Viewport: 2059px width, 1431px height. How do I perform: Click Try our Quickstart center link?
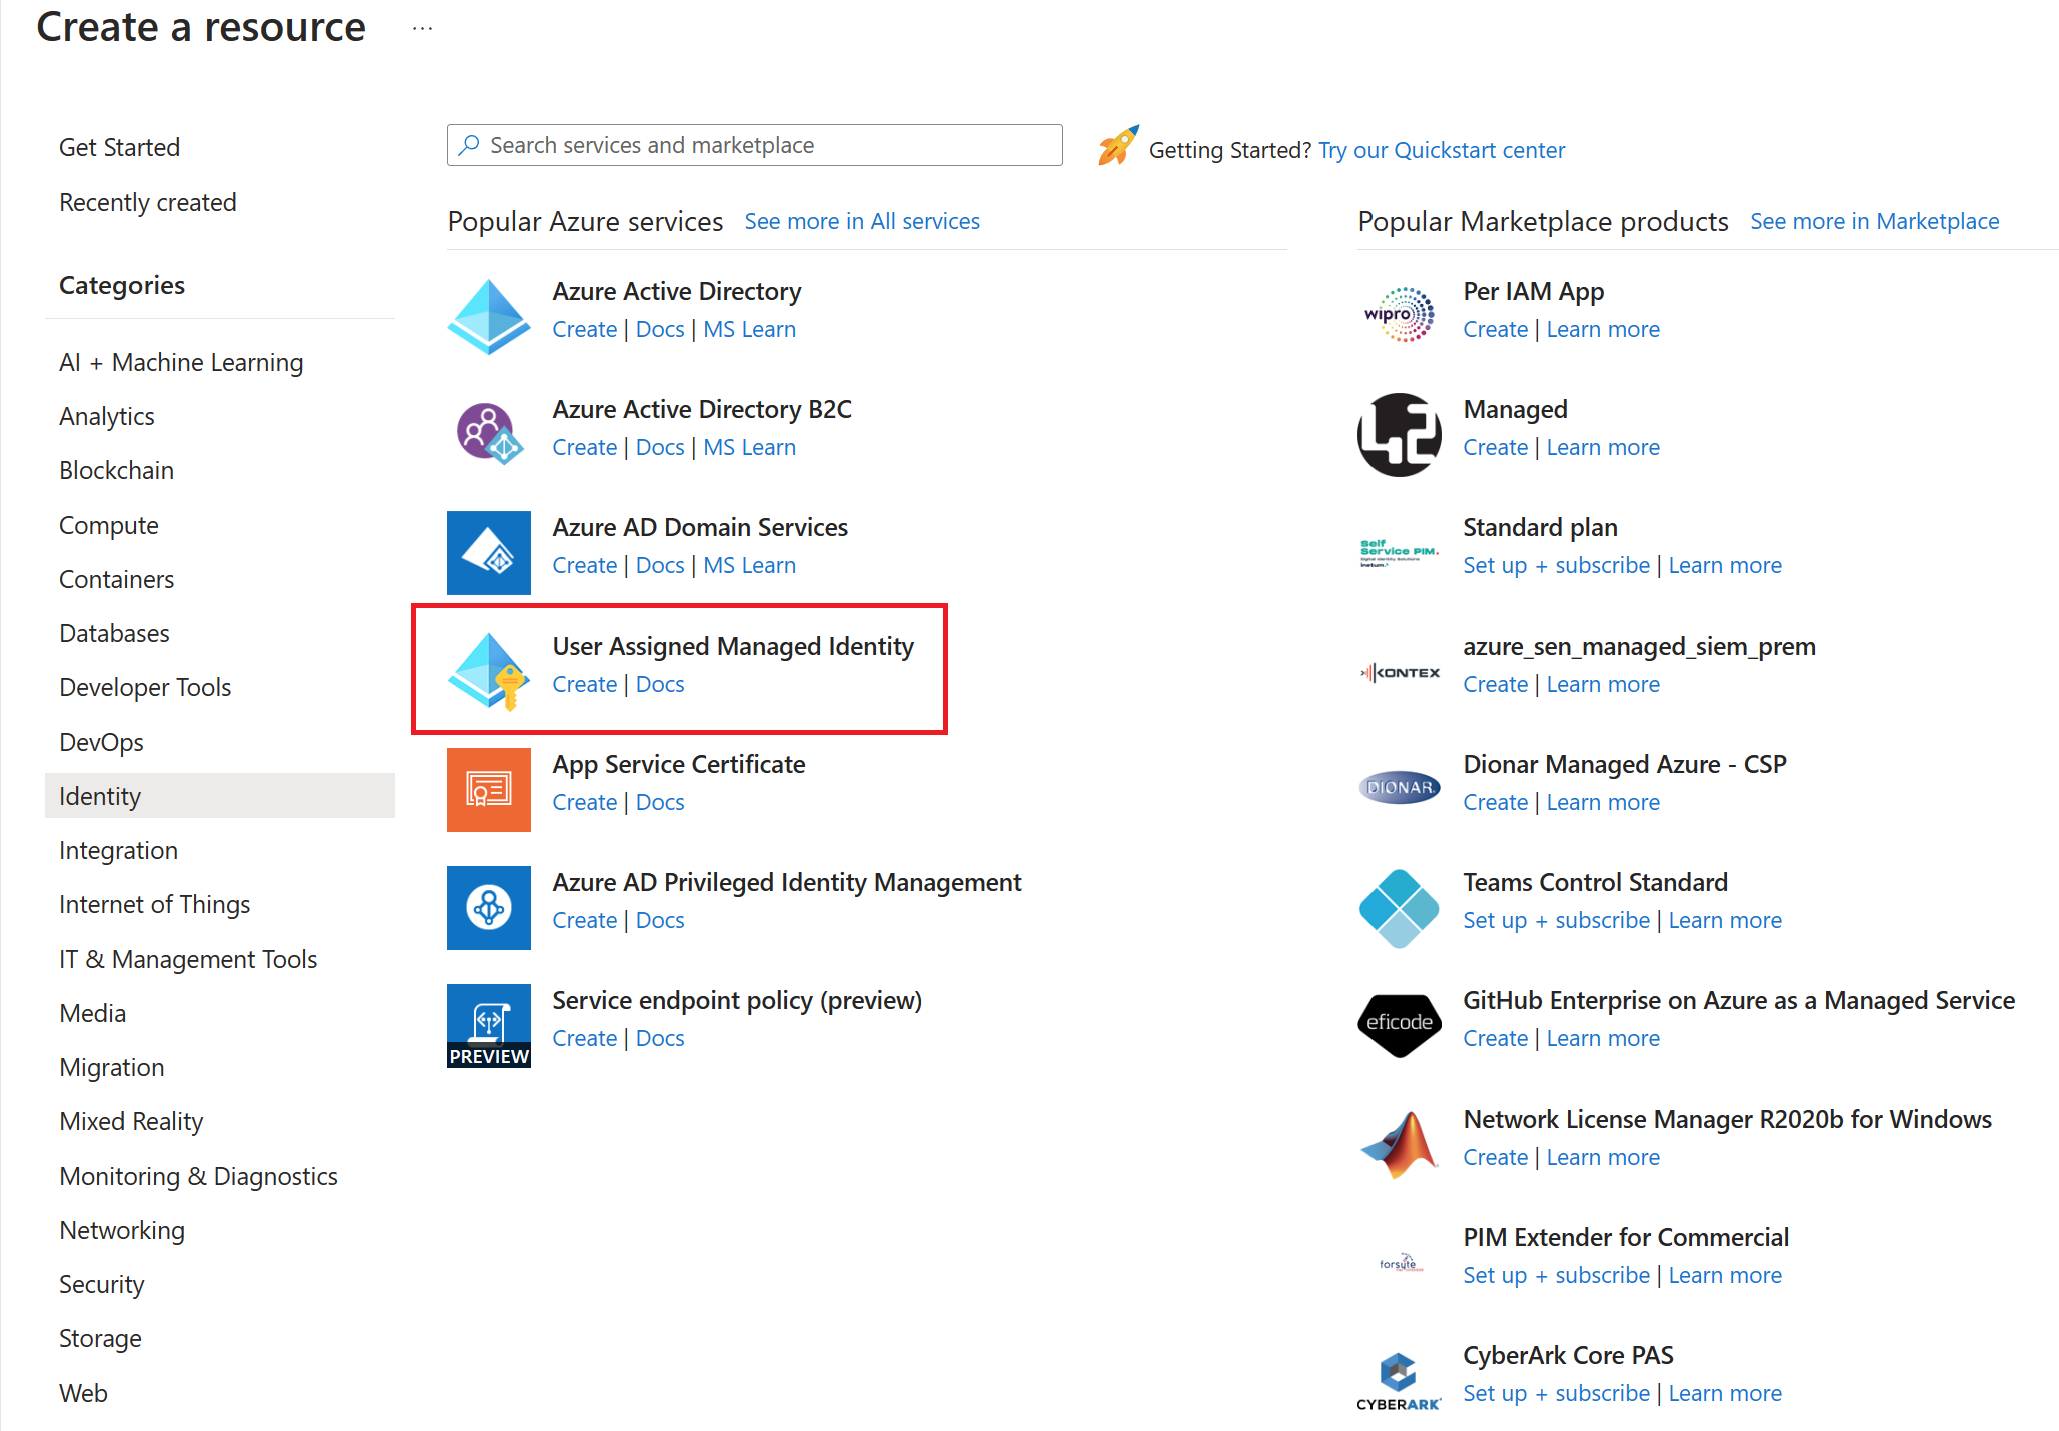(x=1441, y=150)
